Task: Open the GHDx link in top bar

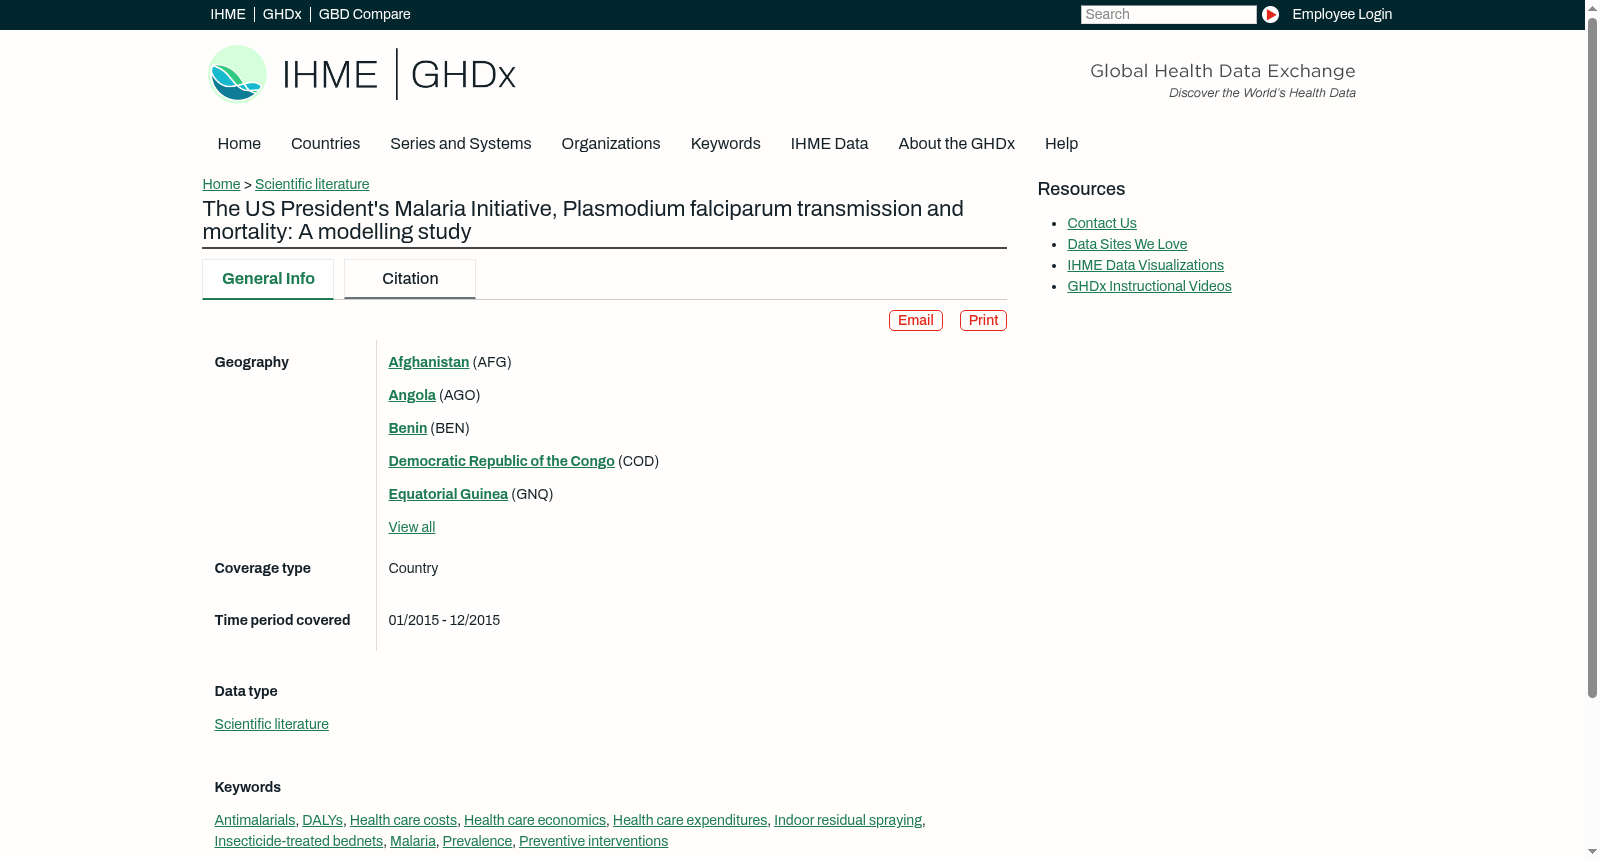Action: click(x=282, y=14)
